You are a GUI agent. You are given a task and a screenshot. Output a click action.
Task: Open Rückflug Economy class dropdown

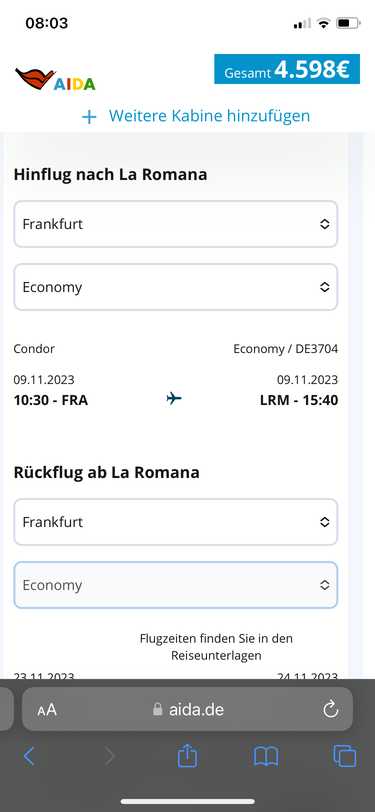176,585
